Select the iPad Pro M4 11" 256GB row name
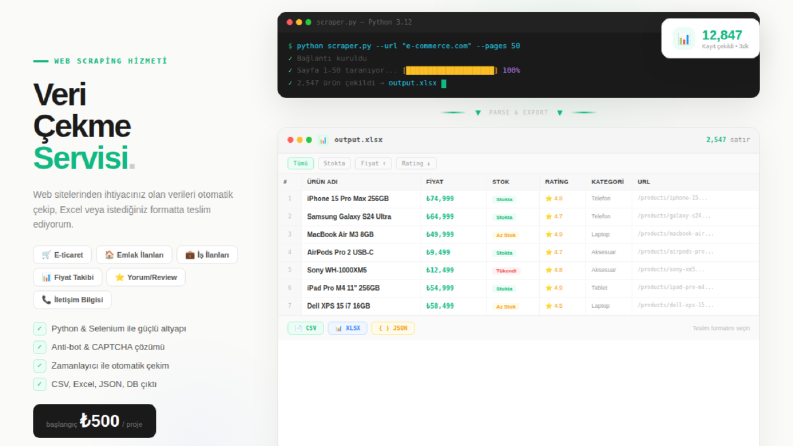The height and width of the screenshot is (446, 793). (343, 288)
